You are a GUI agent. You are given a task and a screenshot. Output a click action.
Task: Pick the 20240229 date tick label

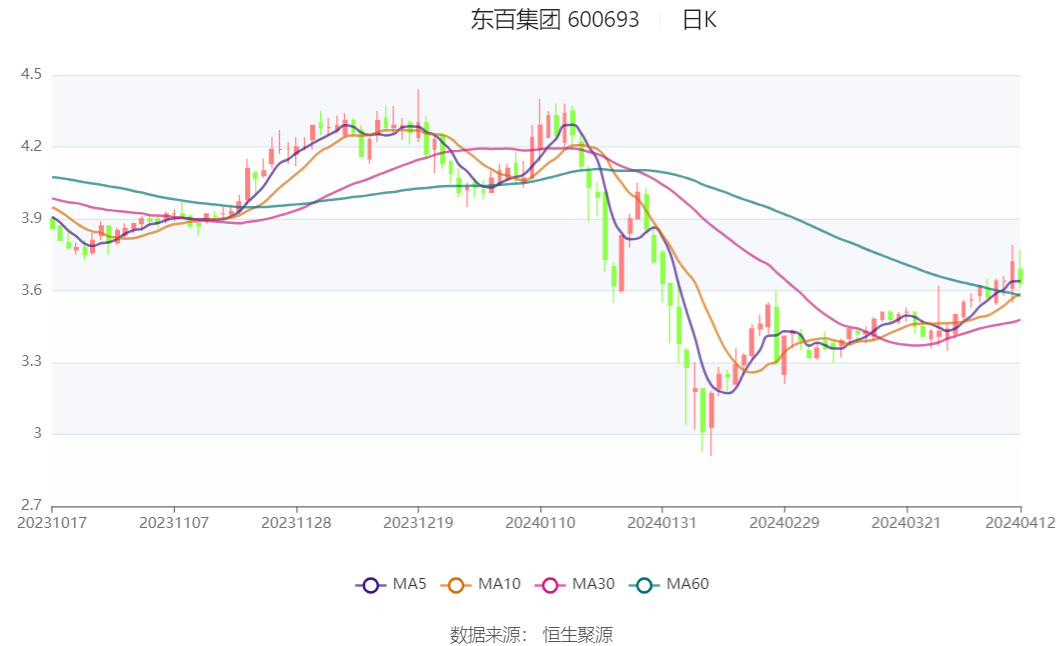pos(784,522)
